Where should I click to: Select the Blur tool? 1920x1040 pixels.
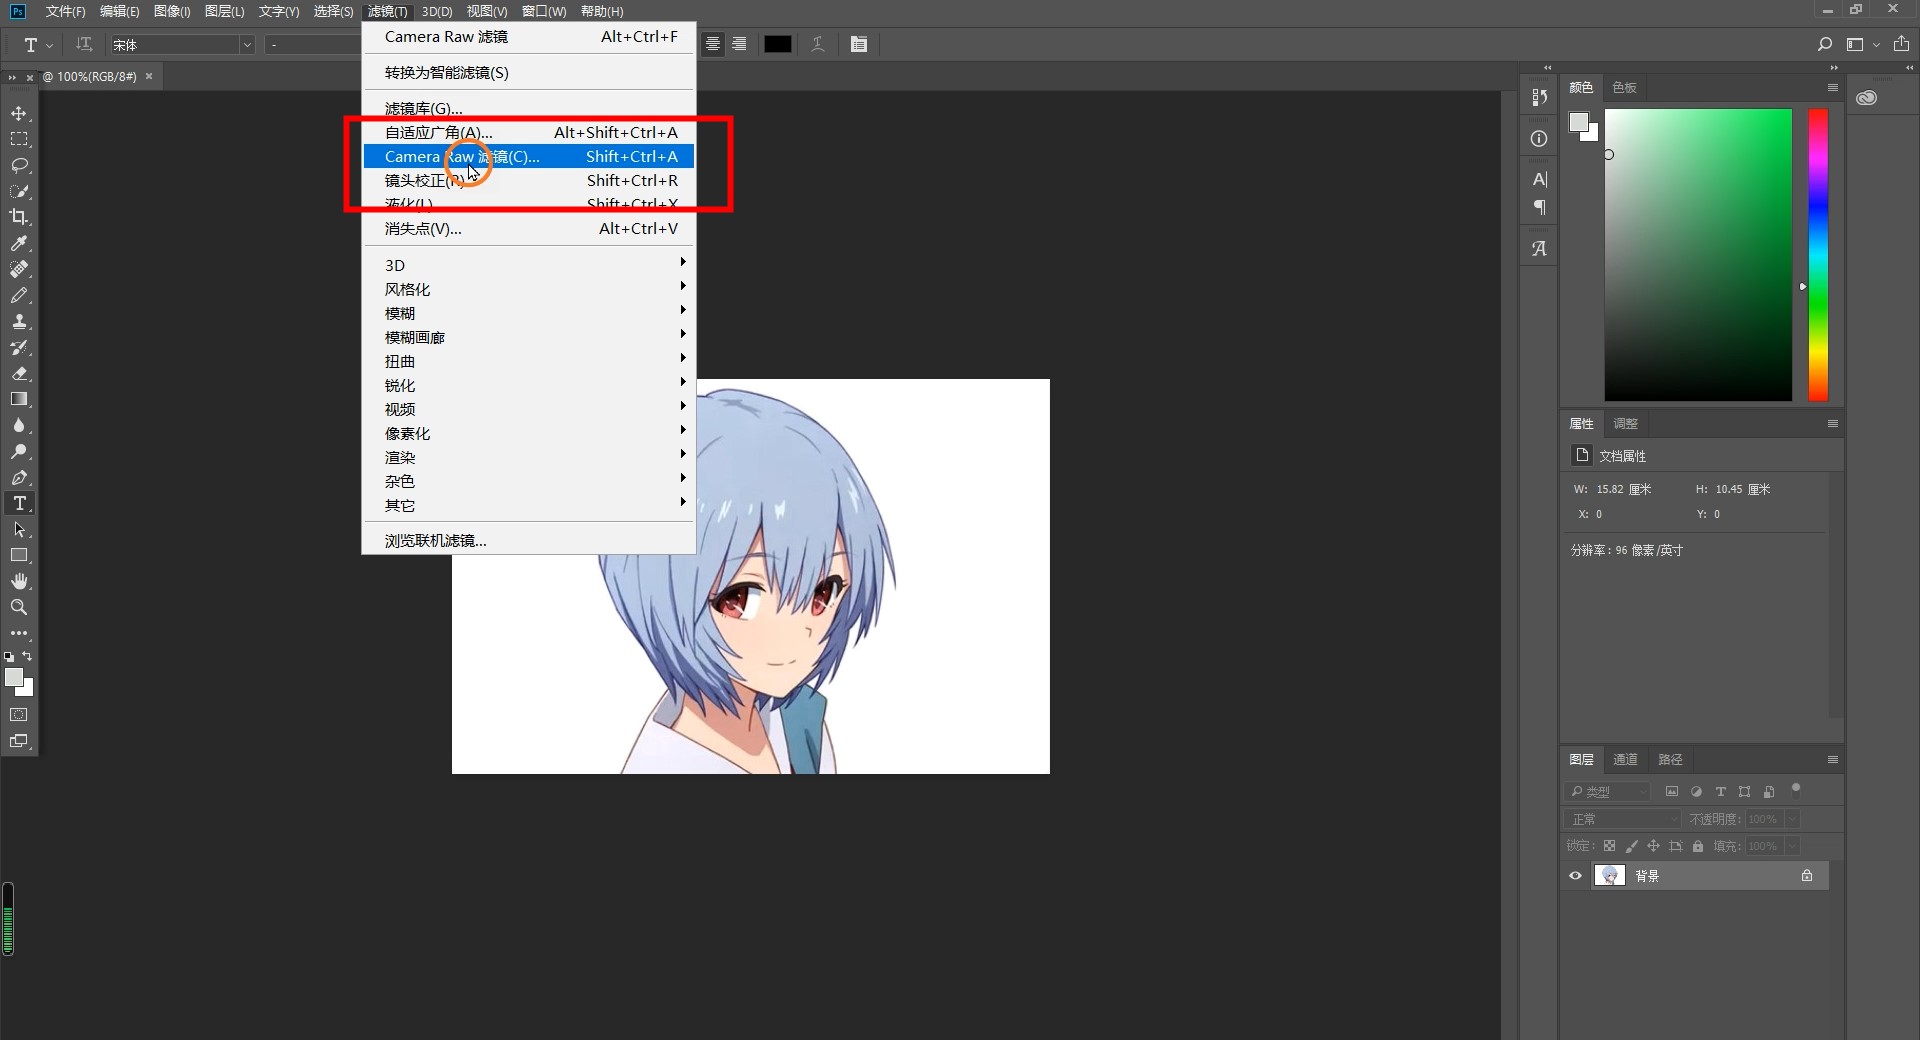19,425
